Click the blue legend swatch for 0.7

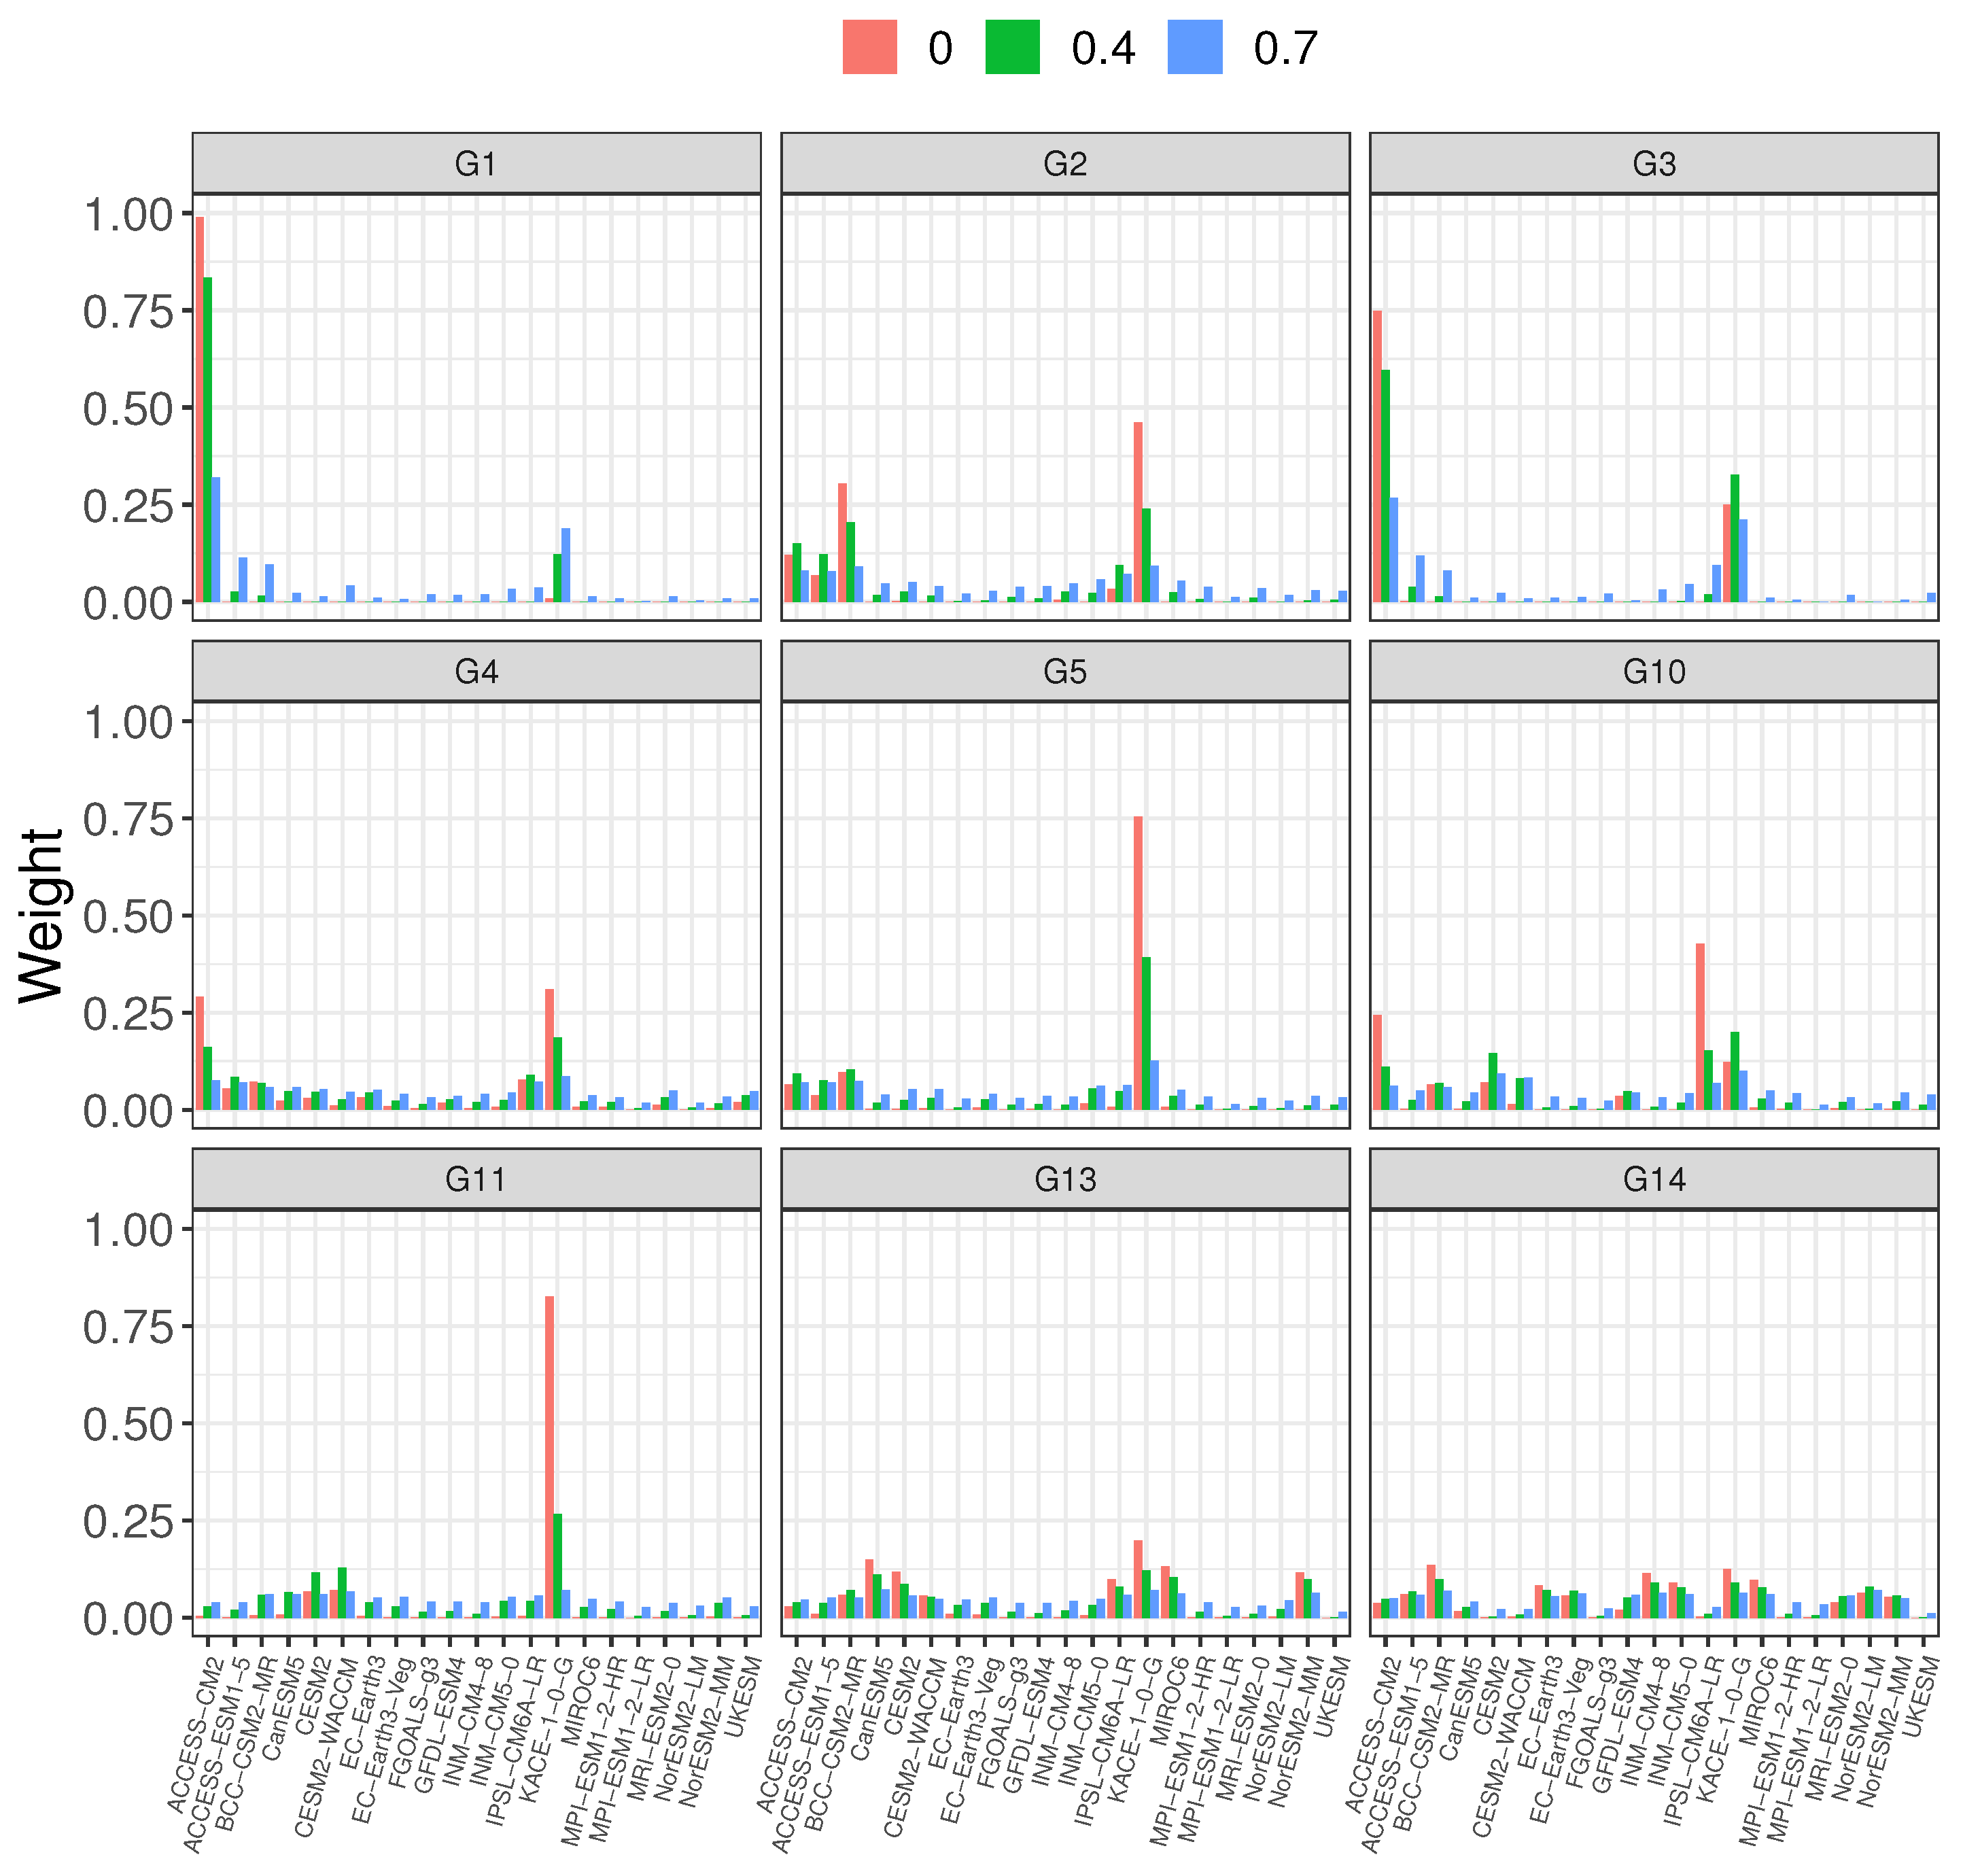tap(1194, 47)
